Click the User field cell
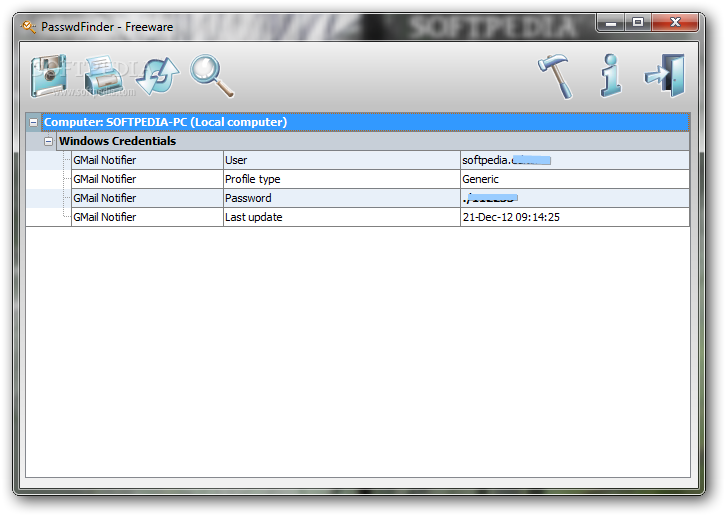This screenshot has height=516, width=726. (x=342, y=160)
